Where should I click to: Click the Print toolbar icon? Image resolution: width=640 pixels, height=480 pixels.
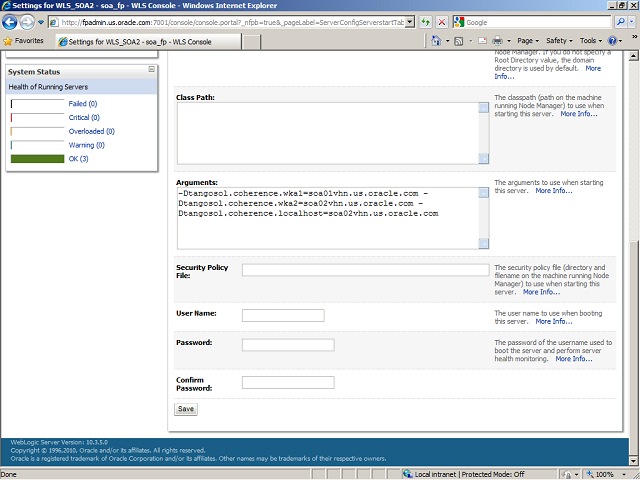[497, 41]
